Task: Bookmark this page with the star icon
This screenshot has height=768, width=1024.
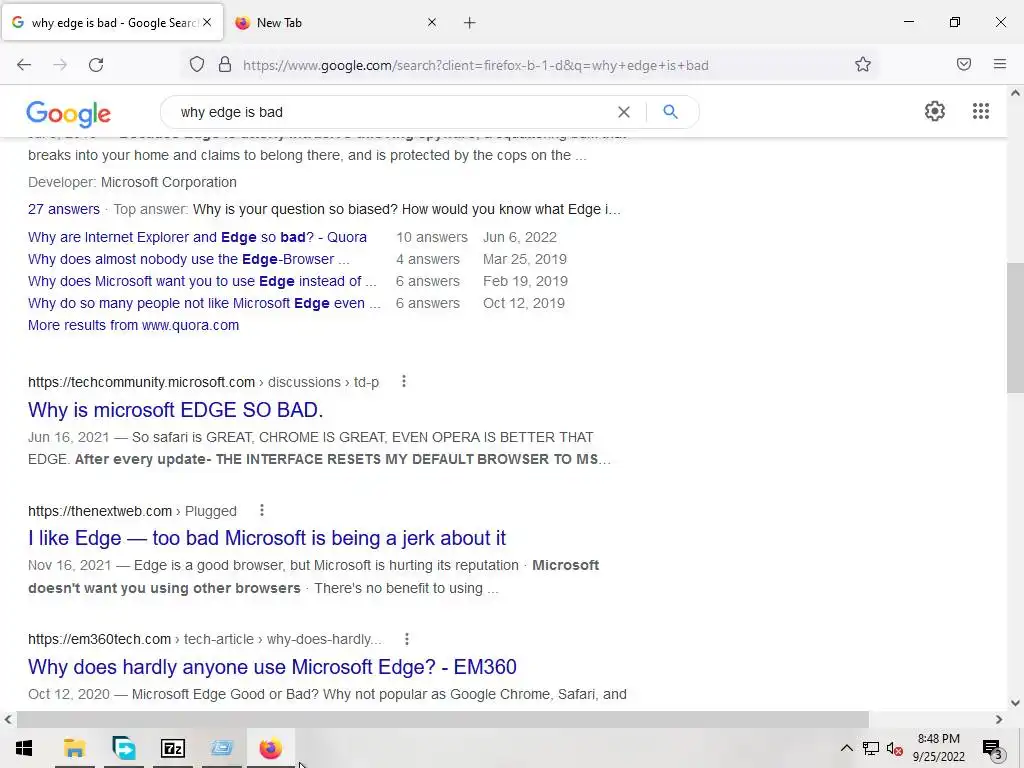Action: 863,64
